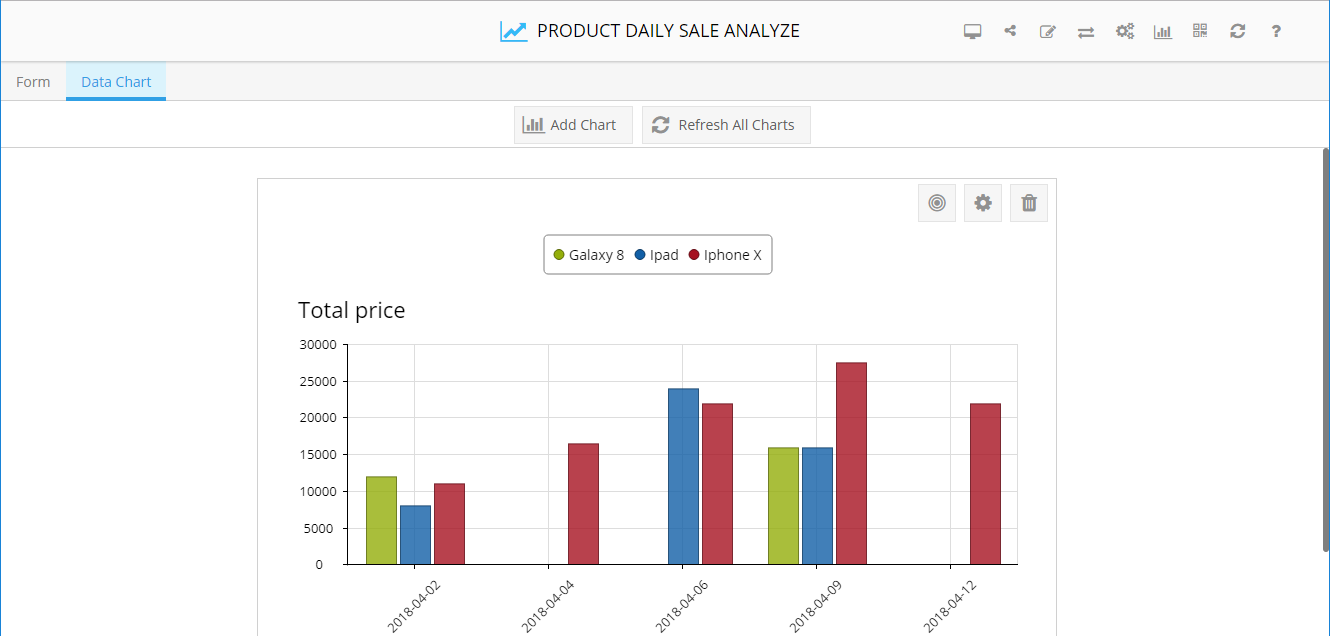Screen dimensions: 1330x636
Task: Click the circular target icon on the chart
Action: point(937,203)
